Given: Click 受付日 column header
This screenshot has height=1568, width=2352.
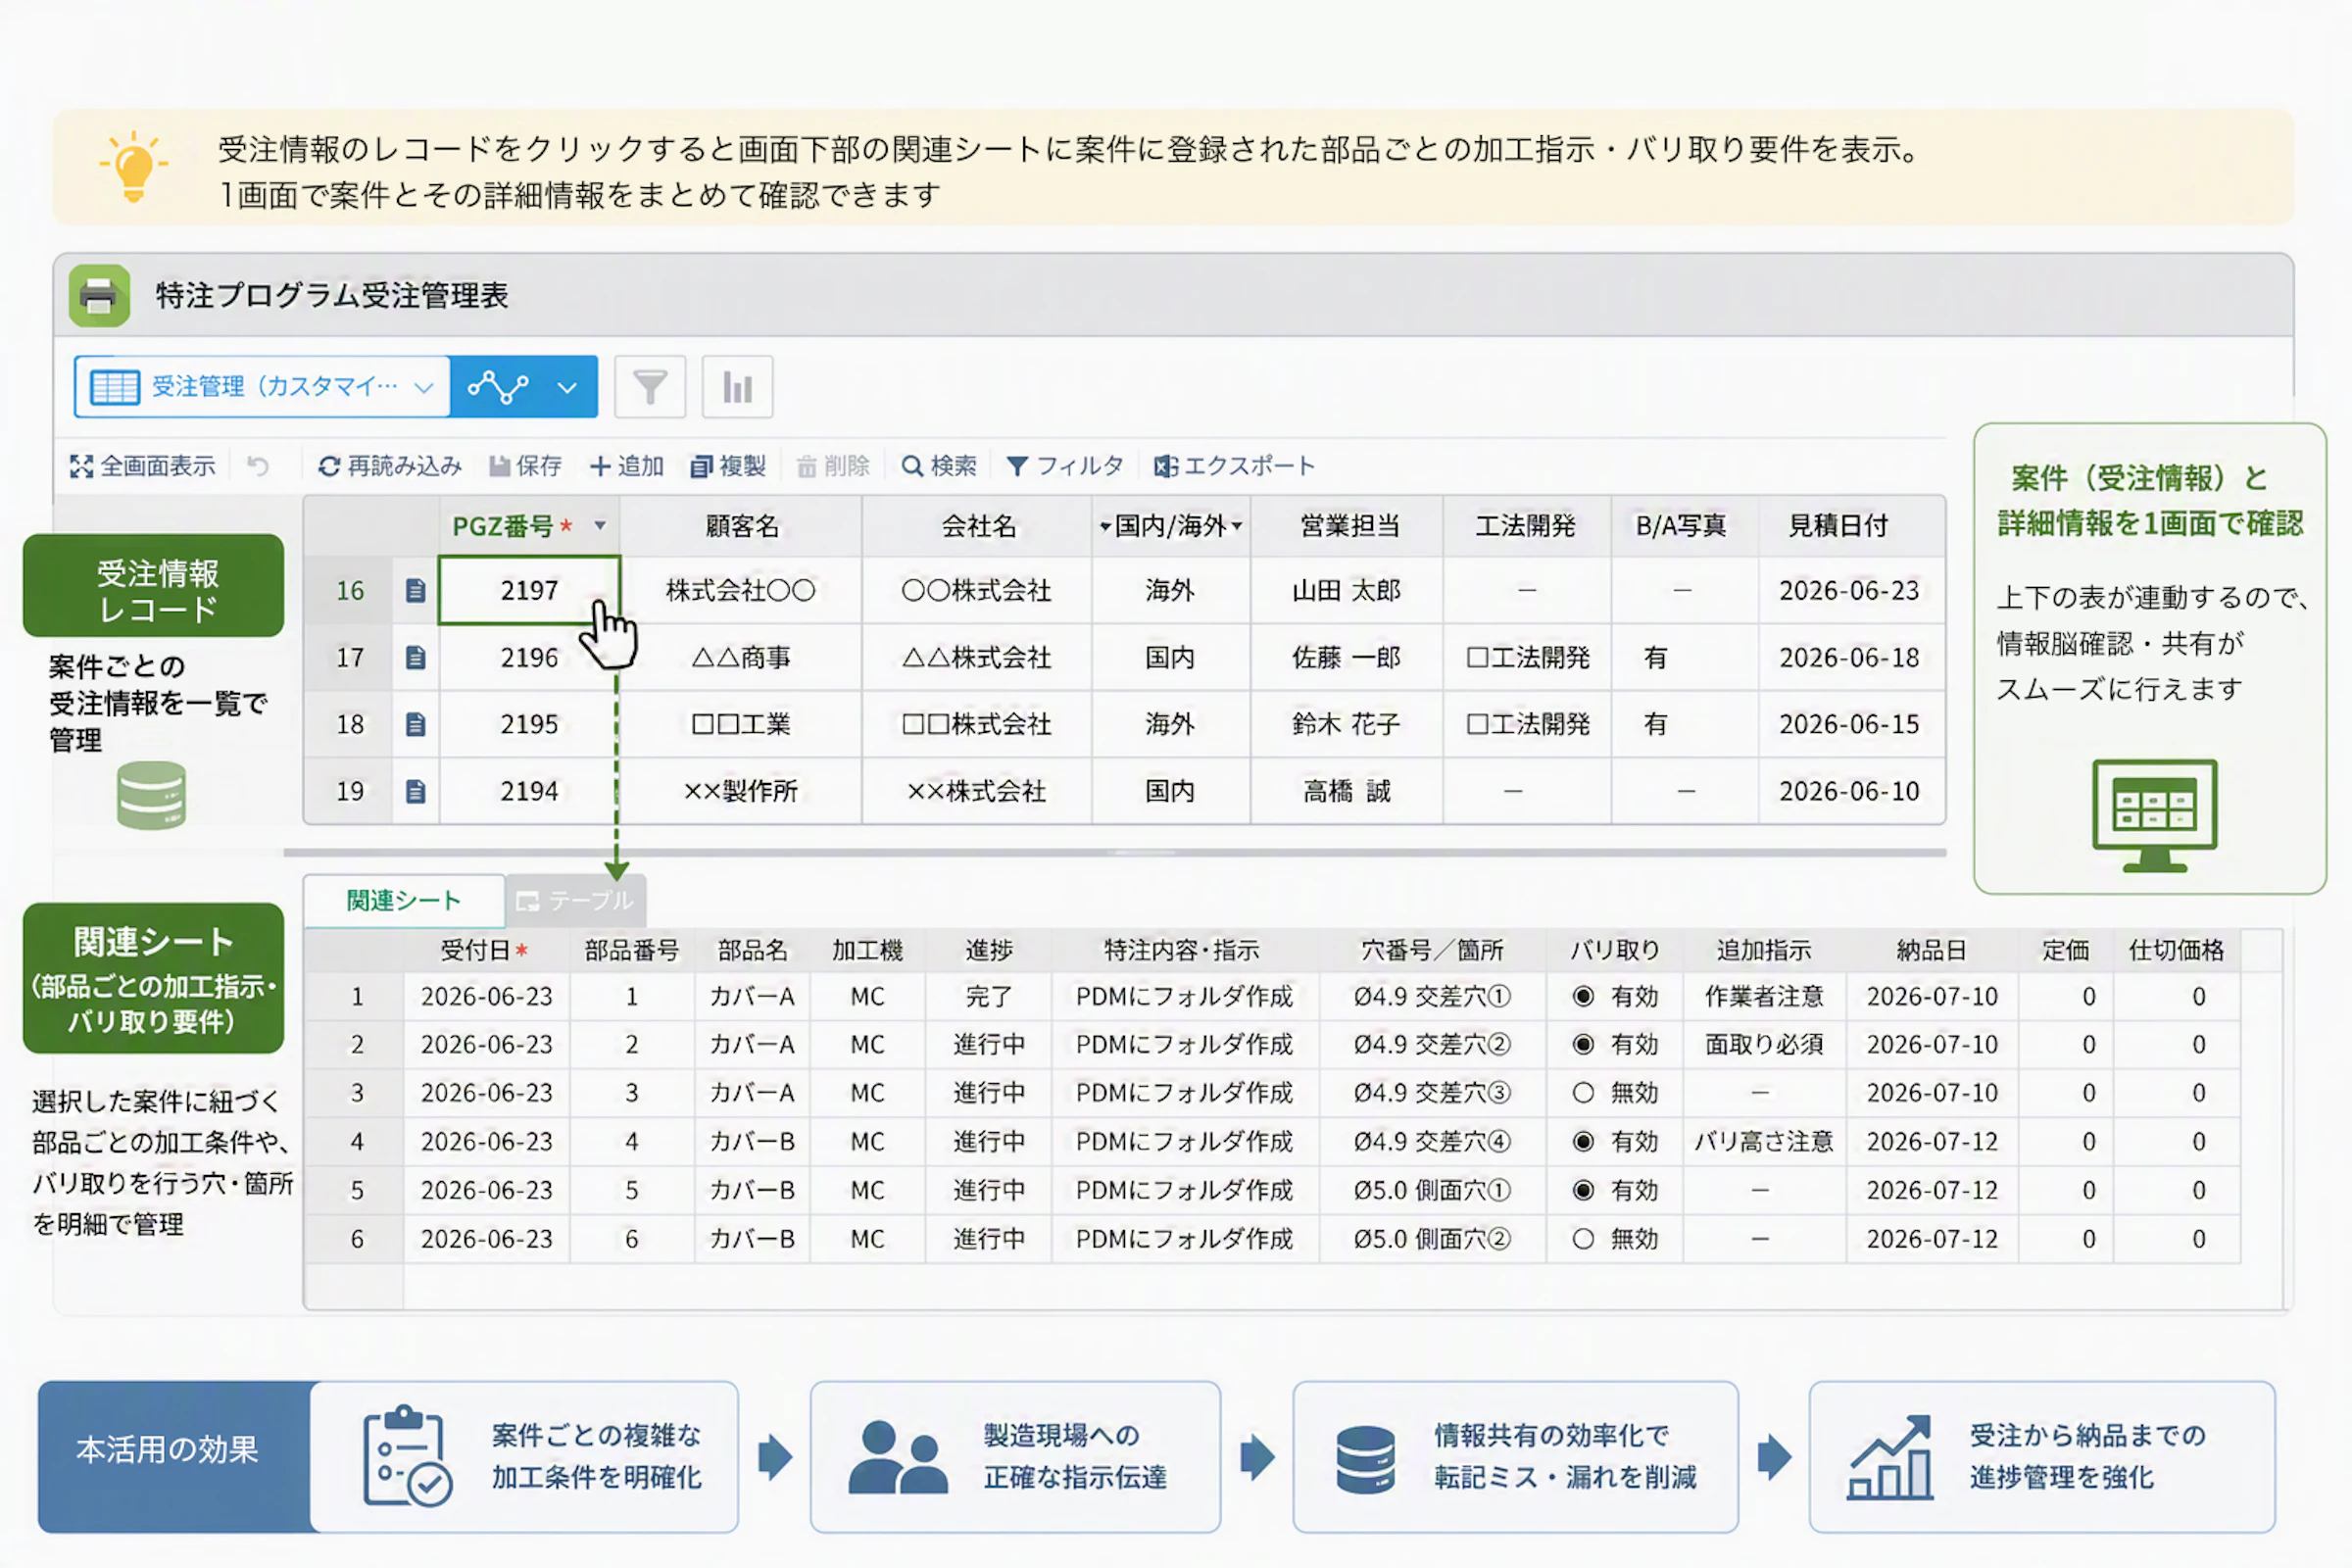Looking at the screenshot, I should click(x=486, y=951).
